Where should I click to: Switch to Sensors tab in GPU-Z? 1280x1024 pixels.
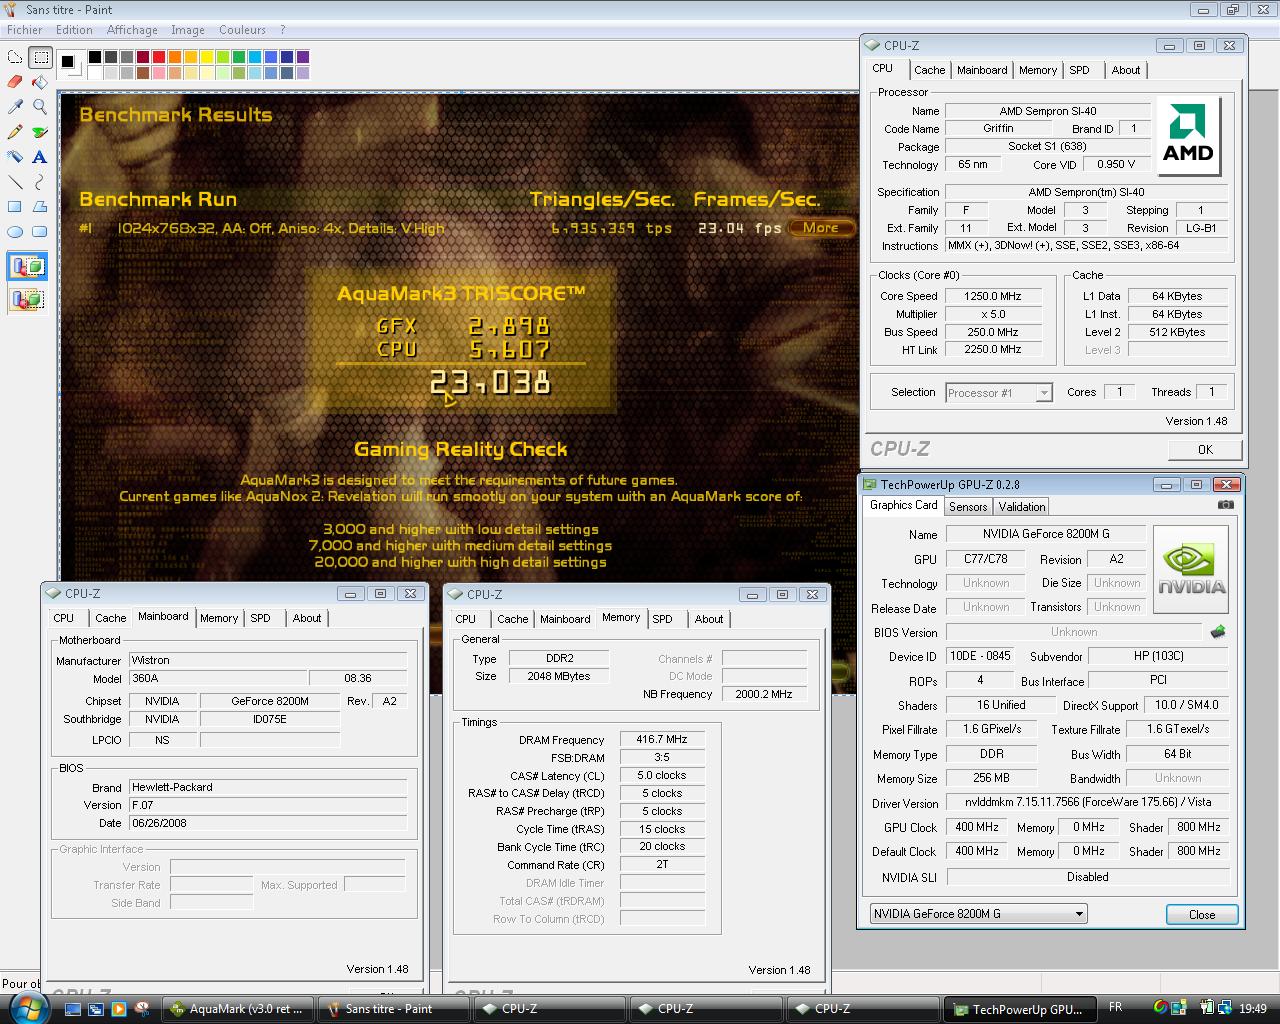(x=968, y=507)
